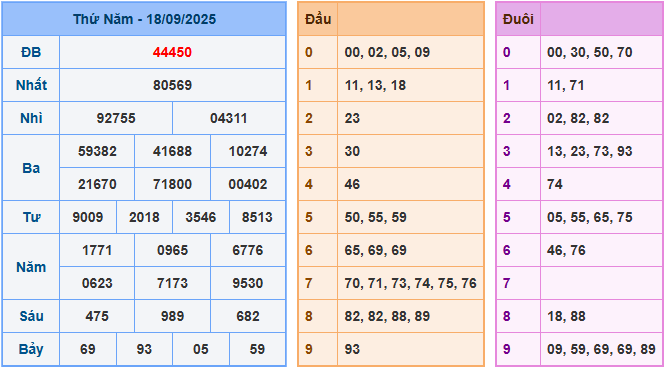Select third prize number 41688
This screenshot has height=367, width=665.
point(172,151)
